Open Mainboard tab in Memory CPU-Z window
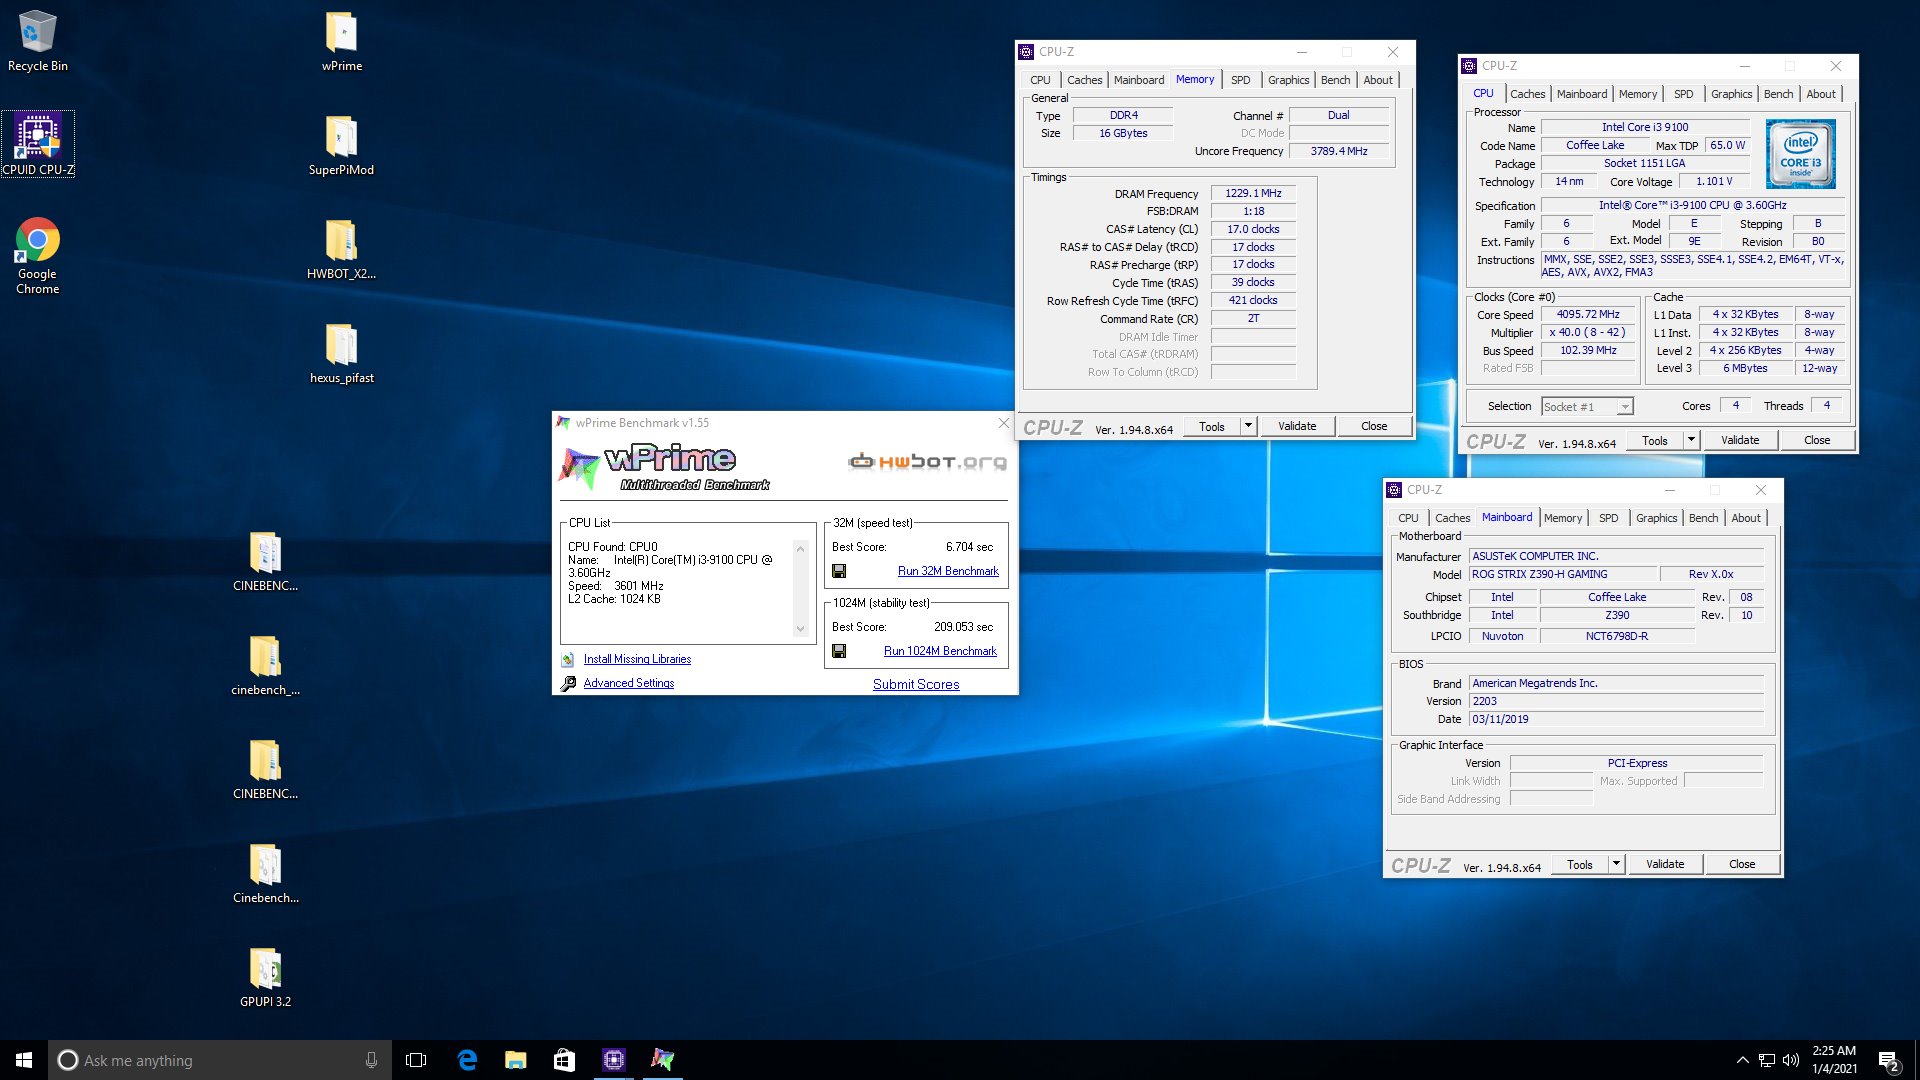This screenshot has height=1080, width=1920. [x=1139, y=80]
